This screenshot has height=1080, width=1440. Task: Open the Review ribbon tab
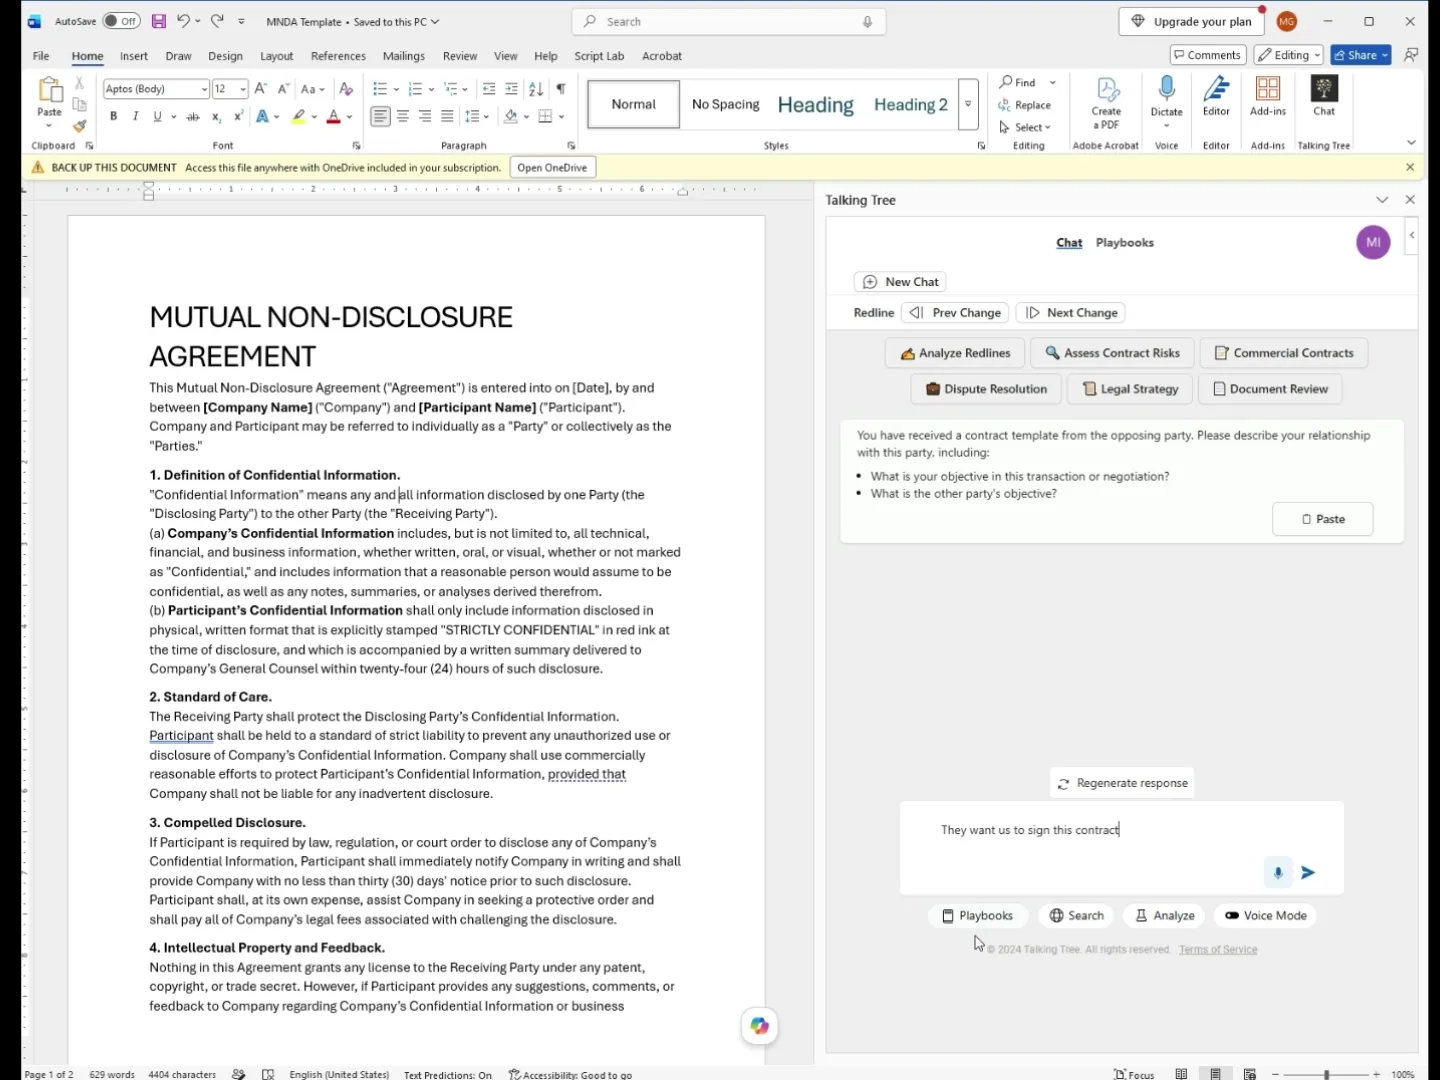[460, 56]
